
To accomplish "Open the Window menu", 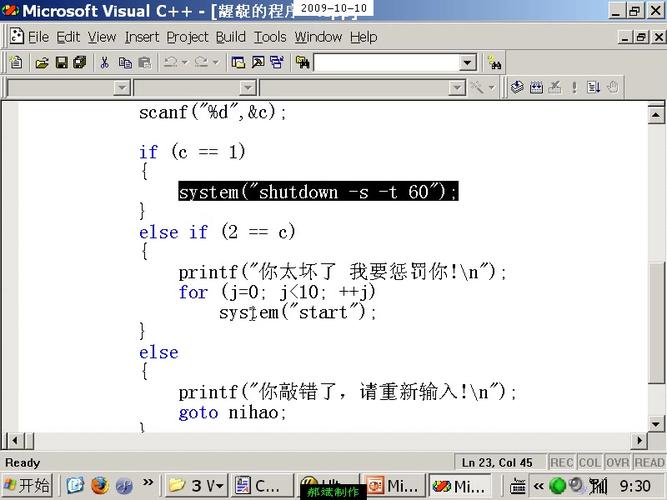I will tap(318, 37).
